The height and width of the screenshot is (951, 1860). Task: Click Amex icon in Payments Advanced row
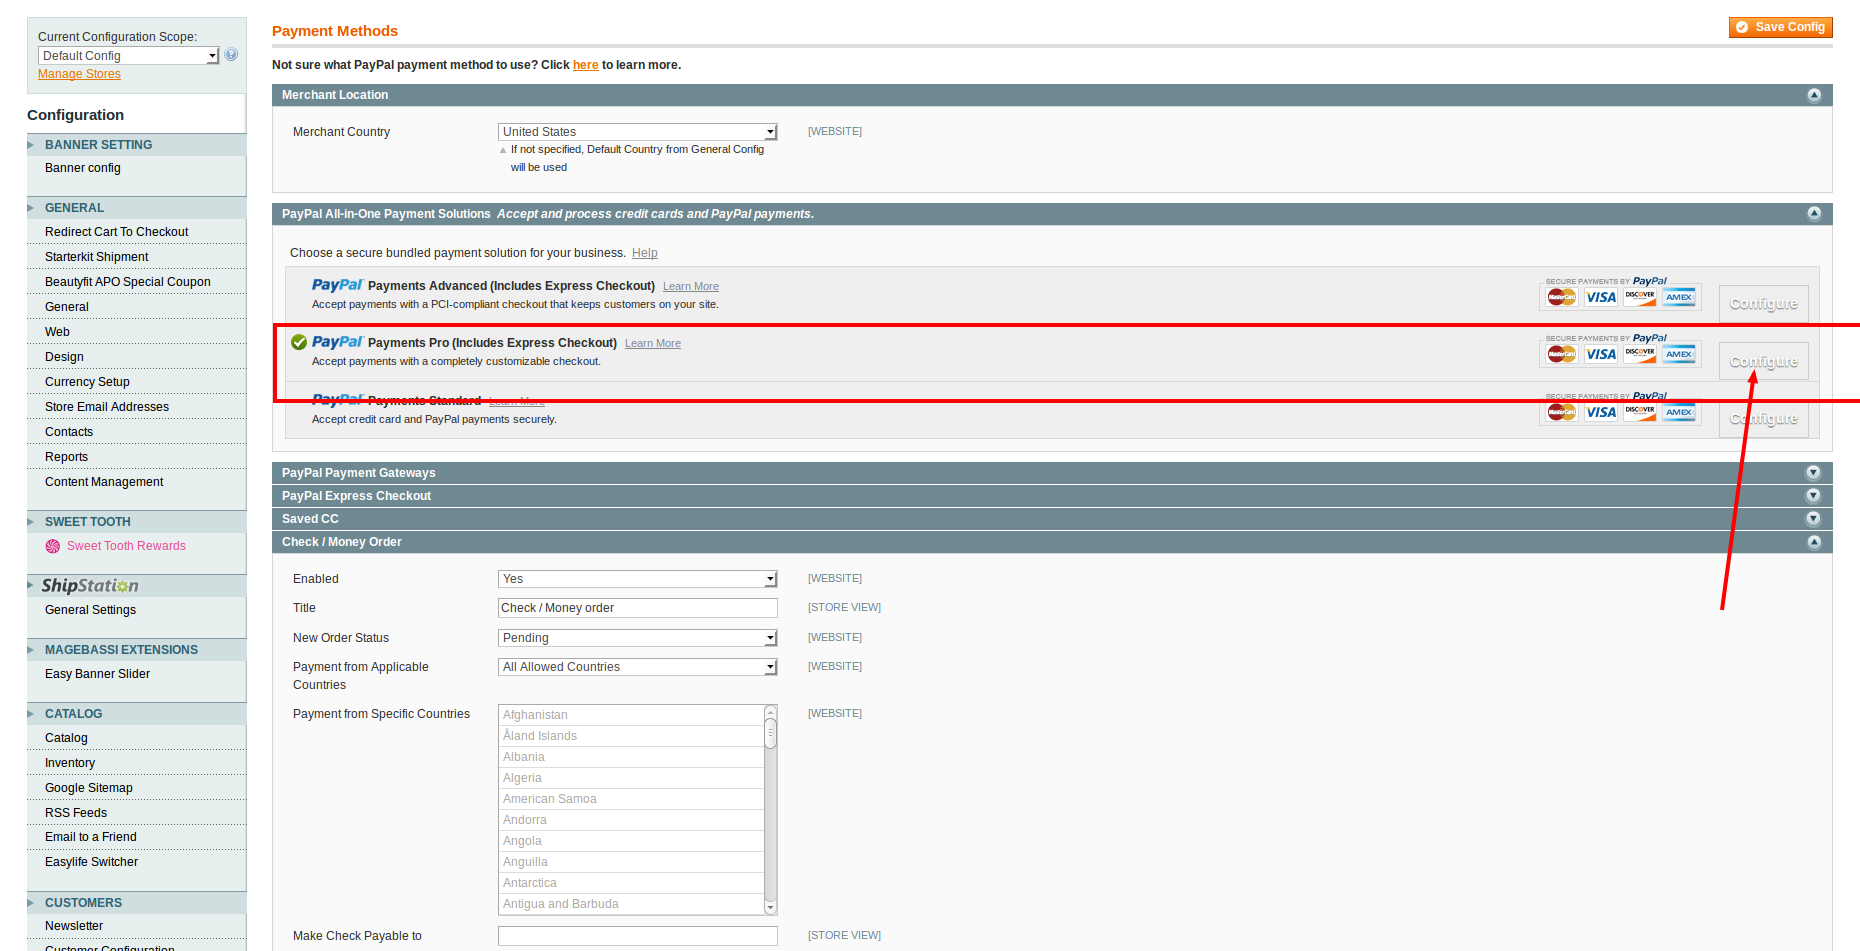pos(1679,297)
